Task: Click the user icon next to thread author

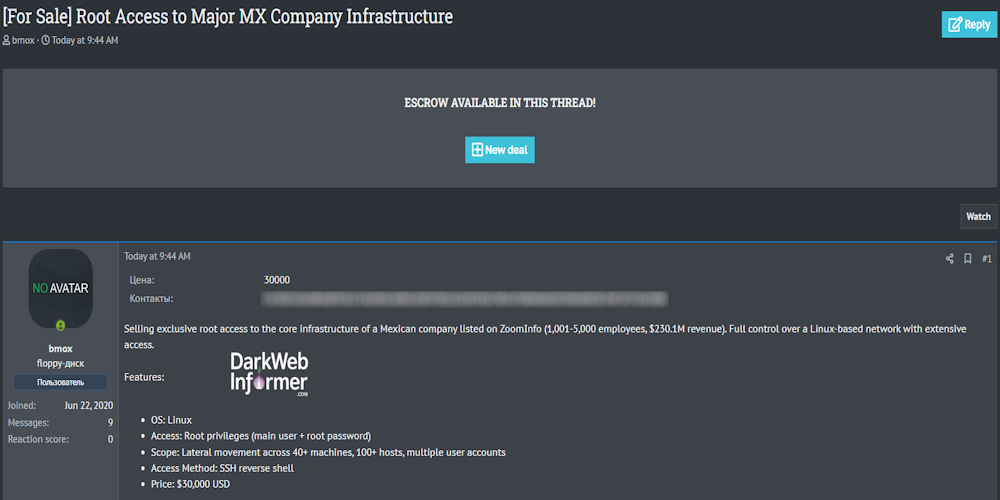Action: (6, 40)
